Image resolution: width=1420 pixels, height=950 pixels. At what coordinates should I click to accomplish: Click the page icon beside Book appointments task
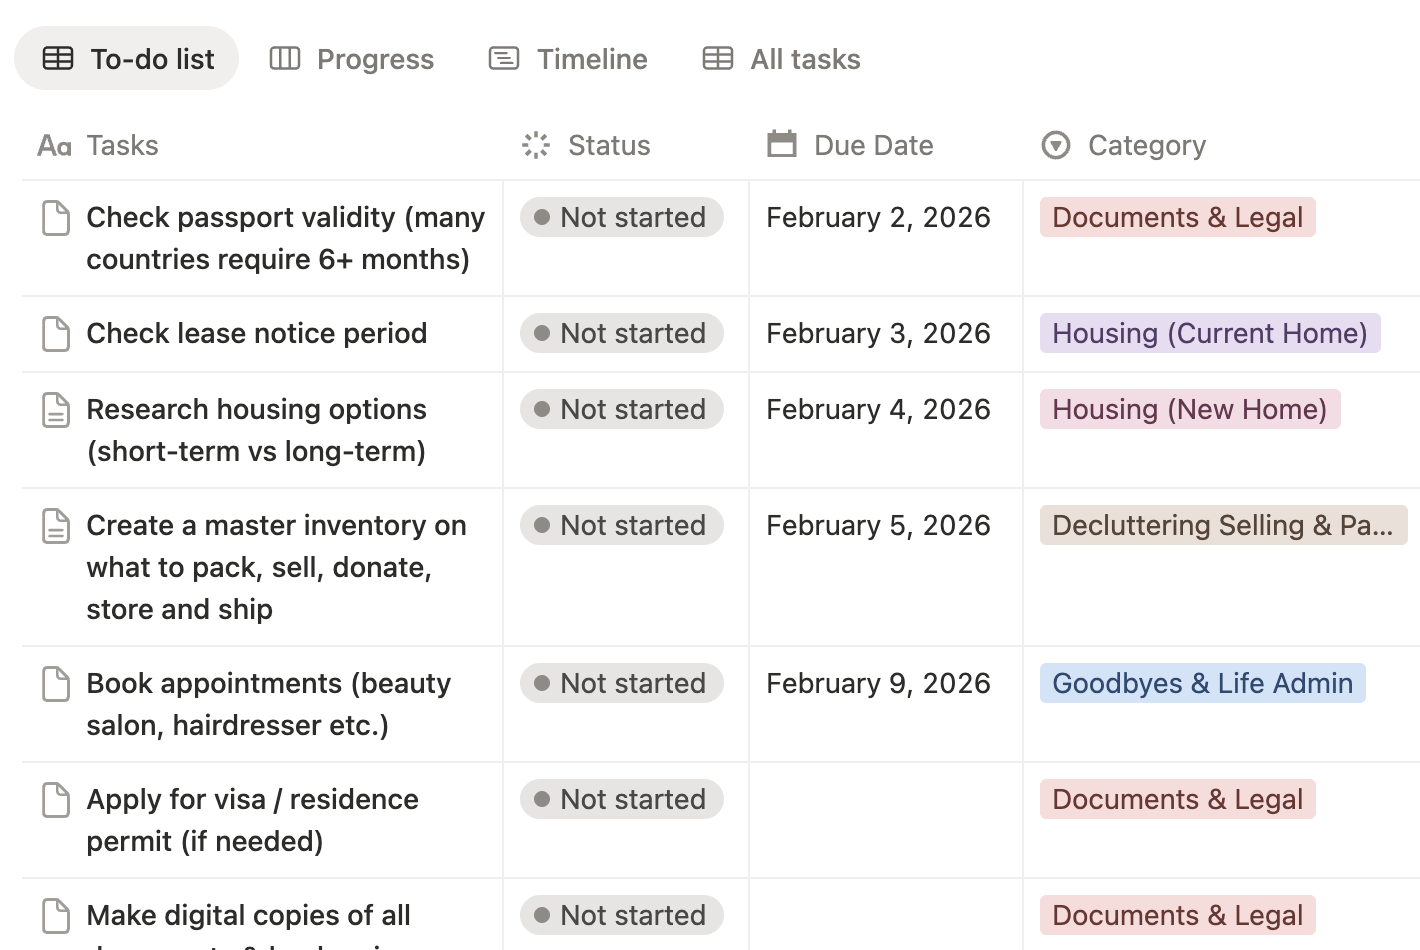click(x=56, y=684)
